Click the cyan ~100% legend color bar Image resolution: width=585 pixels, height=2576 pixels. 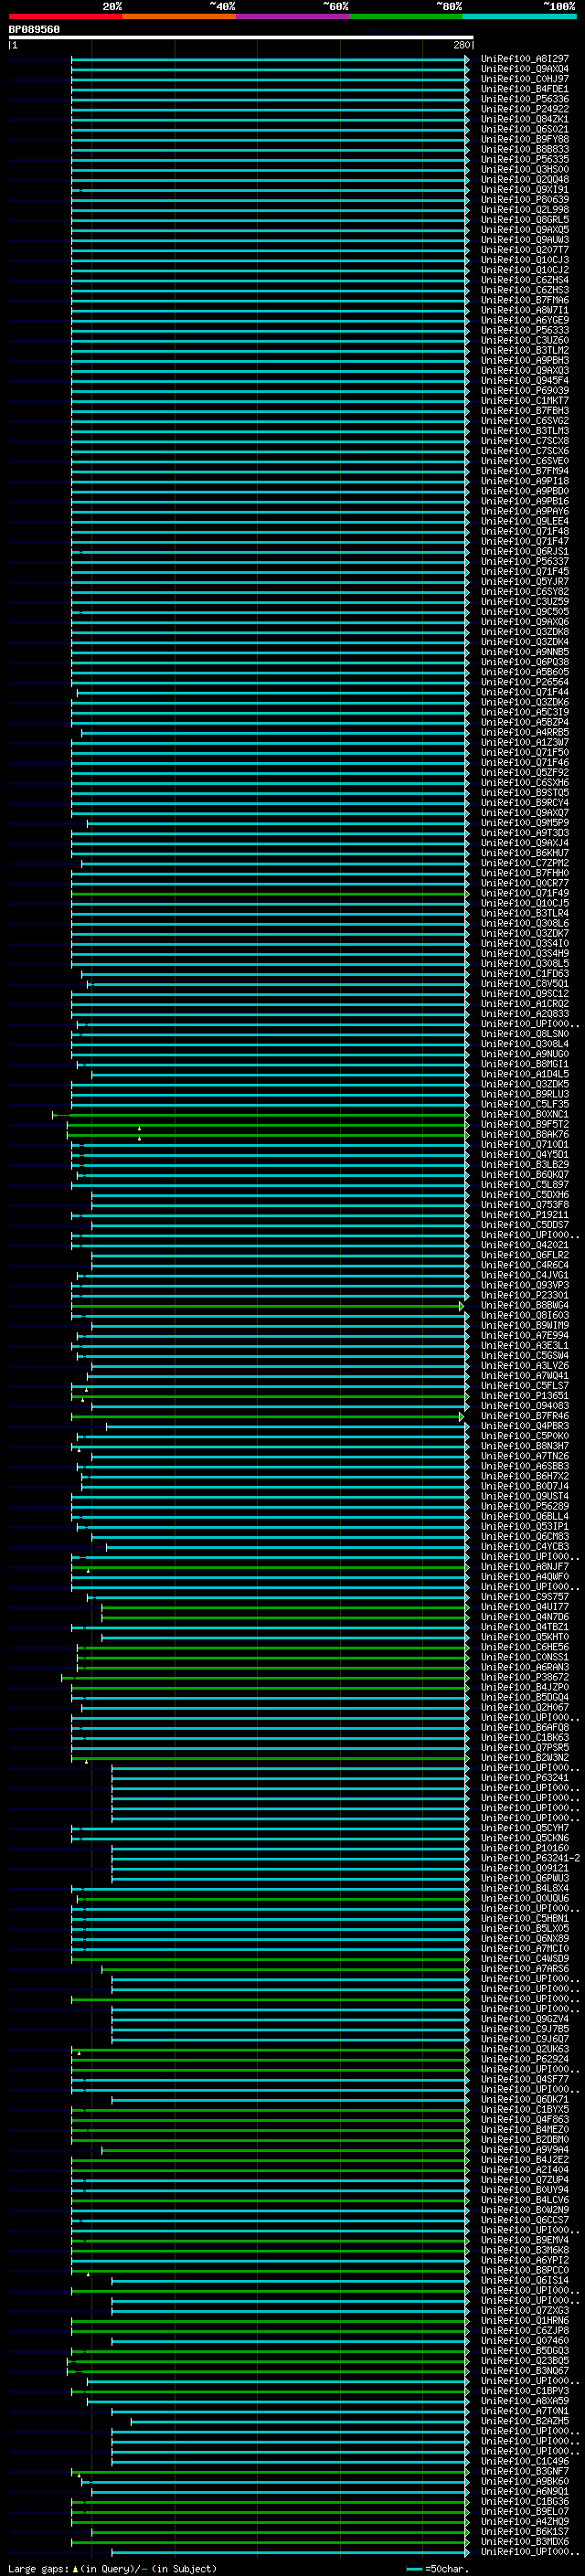tap(519, 16)
